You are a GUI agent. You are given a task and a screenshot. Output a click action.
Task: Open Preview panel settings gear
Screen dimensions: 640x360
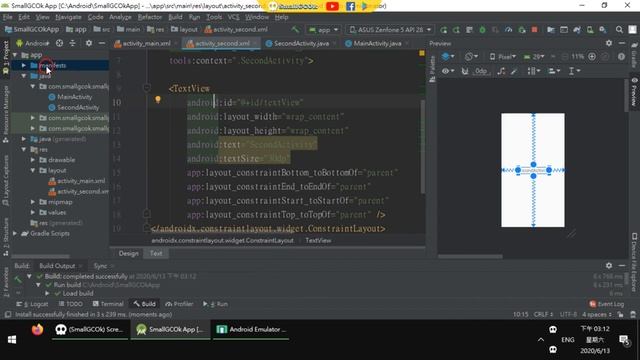tap(609, 43)
